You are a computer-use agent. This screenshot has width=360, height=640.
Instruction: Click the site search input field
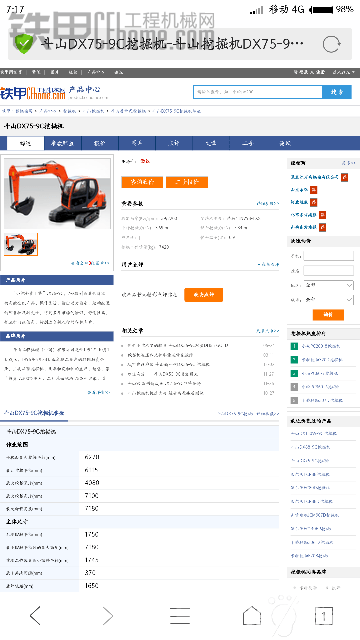[x=258, y=92]
